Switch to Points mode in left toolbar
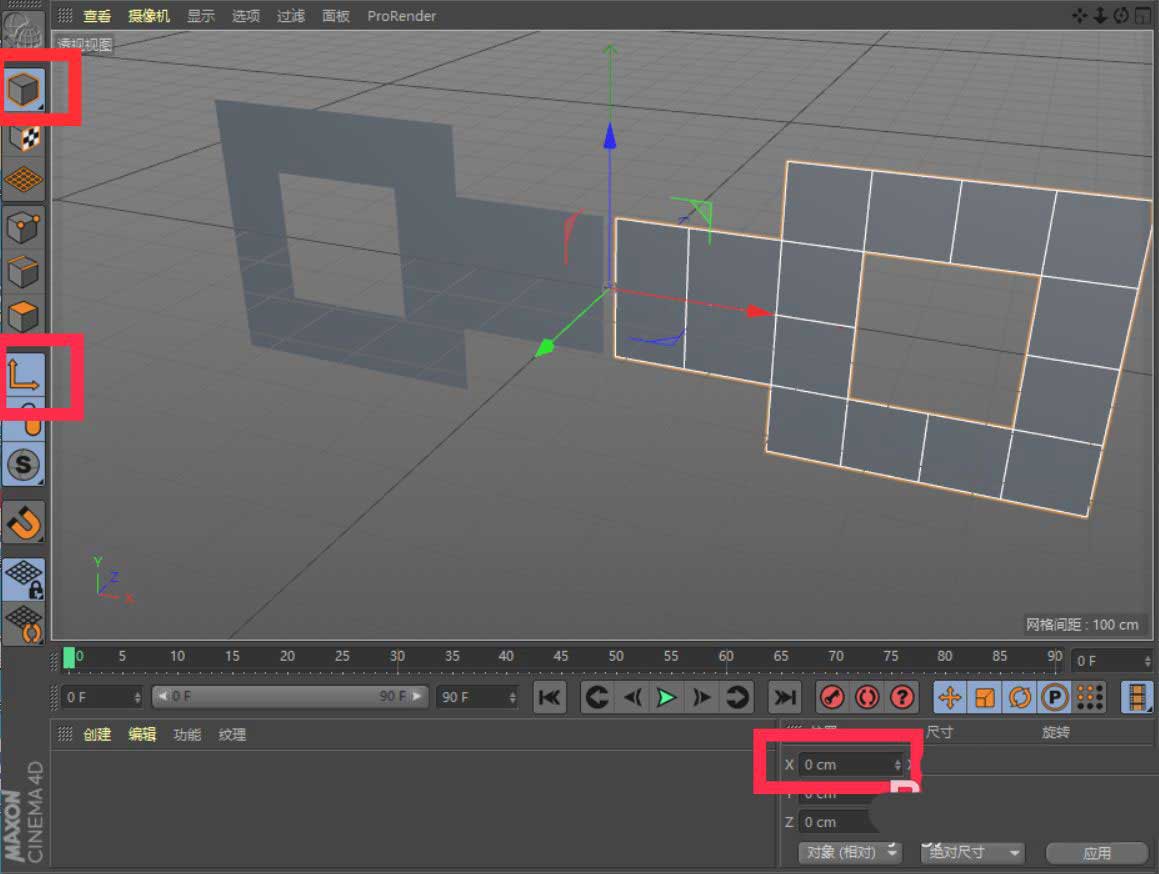Image resolution: width=1159 pixels, height=874 pixels. coord(23,227)
